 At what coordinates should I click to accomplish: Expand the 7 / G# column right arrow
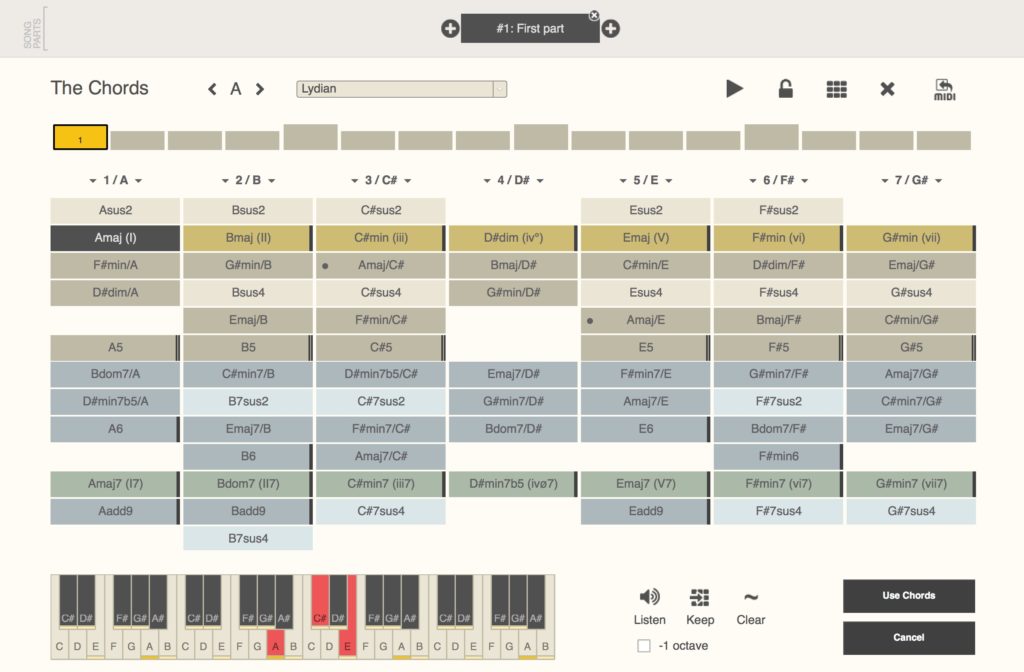(x=938, y=181)
